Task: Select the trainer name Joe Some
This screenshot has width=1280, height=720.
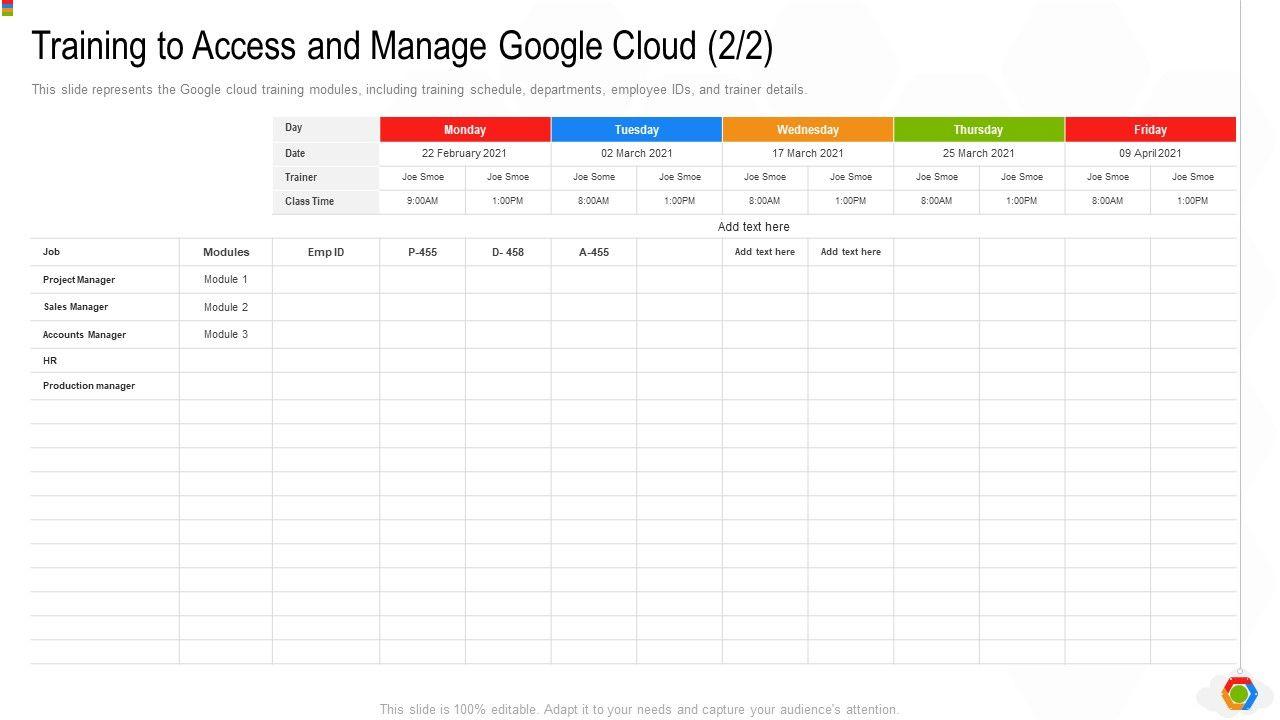Action: (594, 177)
